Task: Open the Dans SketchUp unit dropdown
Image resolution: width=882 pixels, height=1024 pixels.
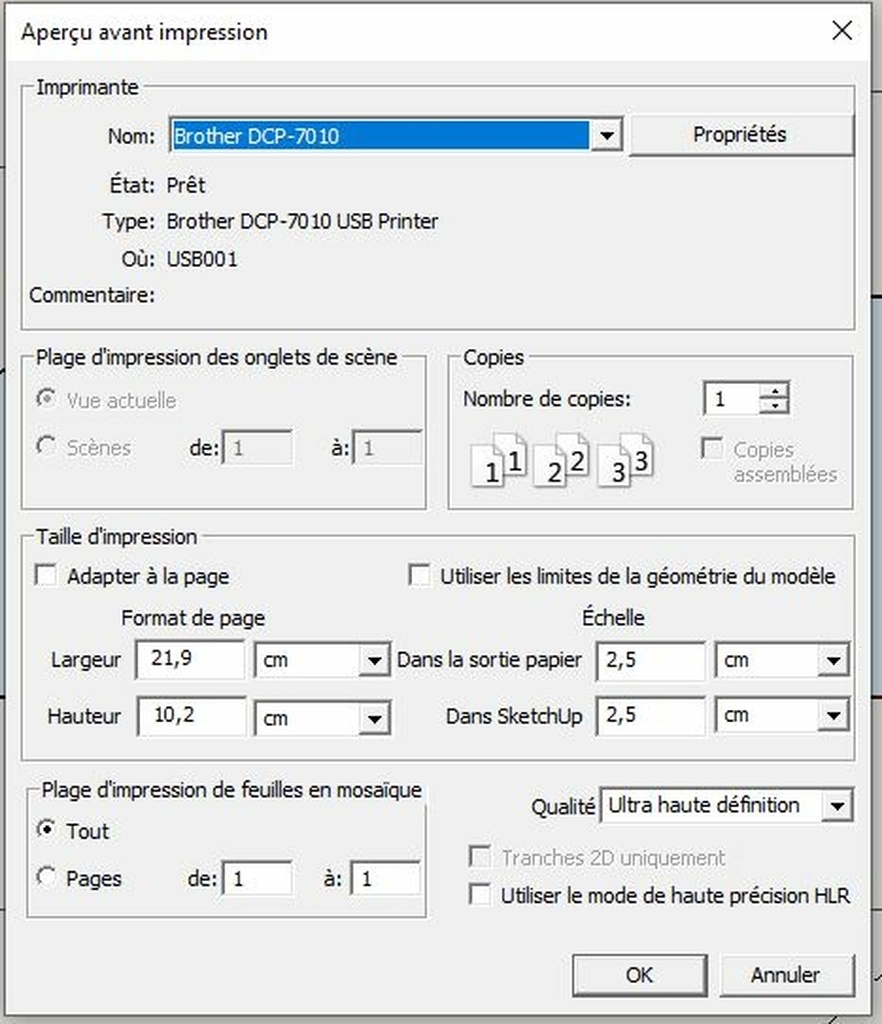Action: (x=833, y=715)
